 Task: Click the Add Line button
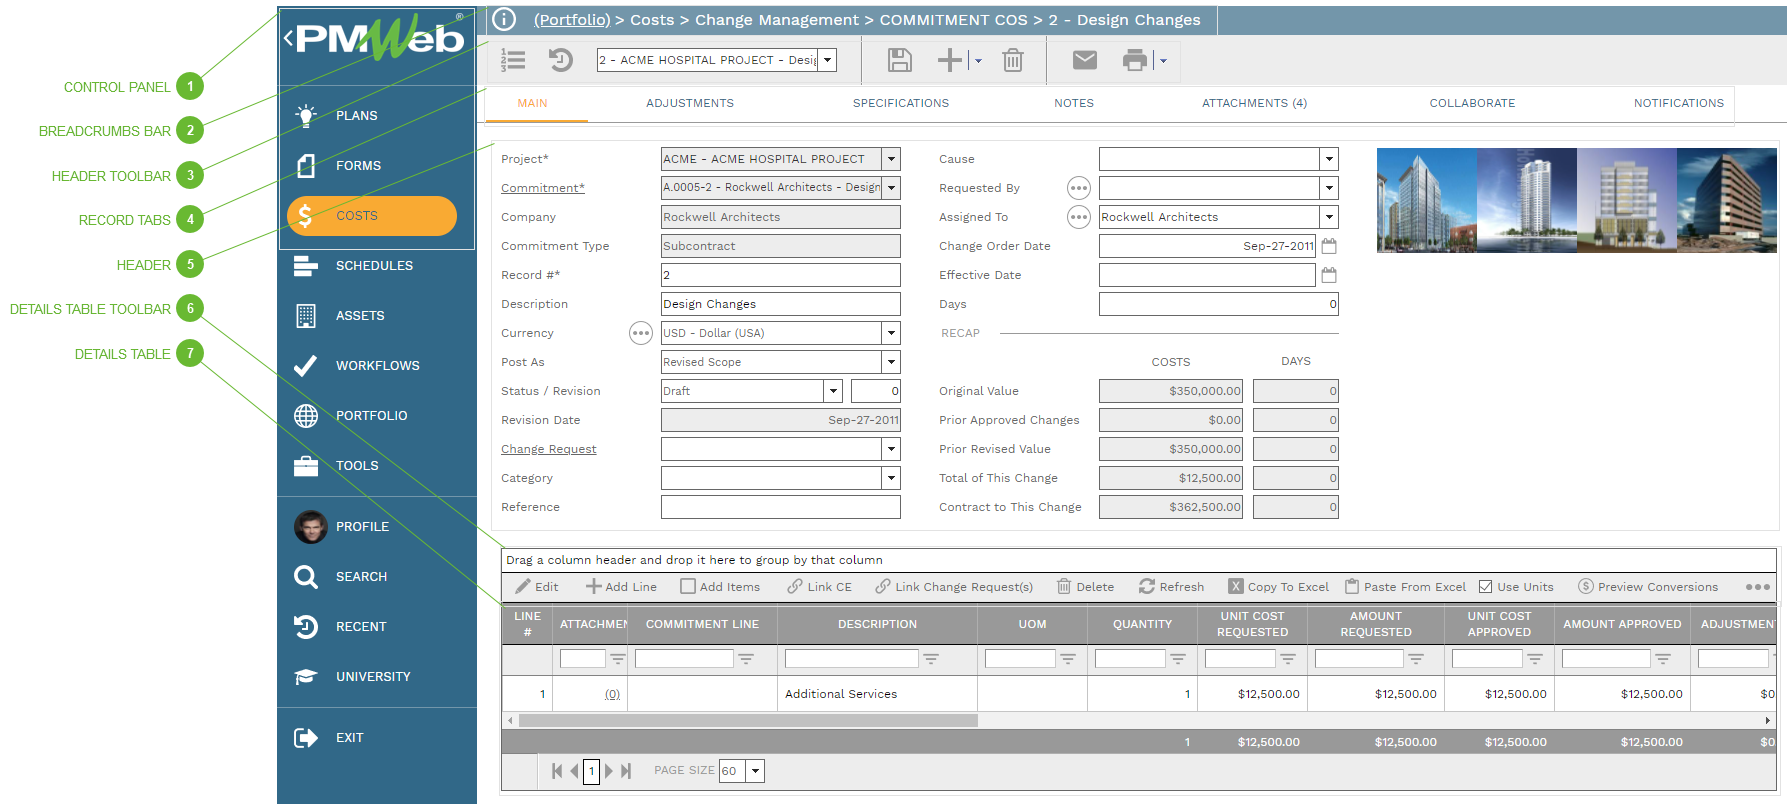(x=621, y=587)
